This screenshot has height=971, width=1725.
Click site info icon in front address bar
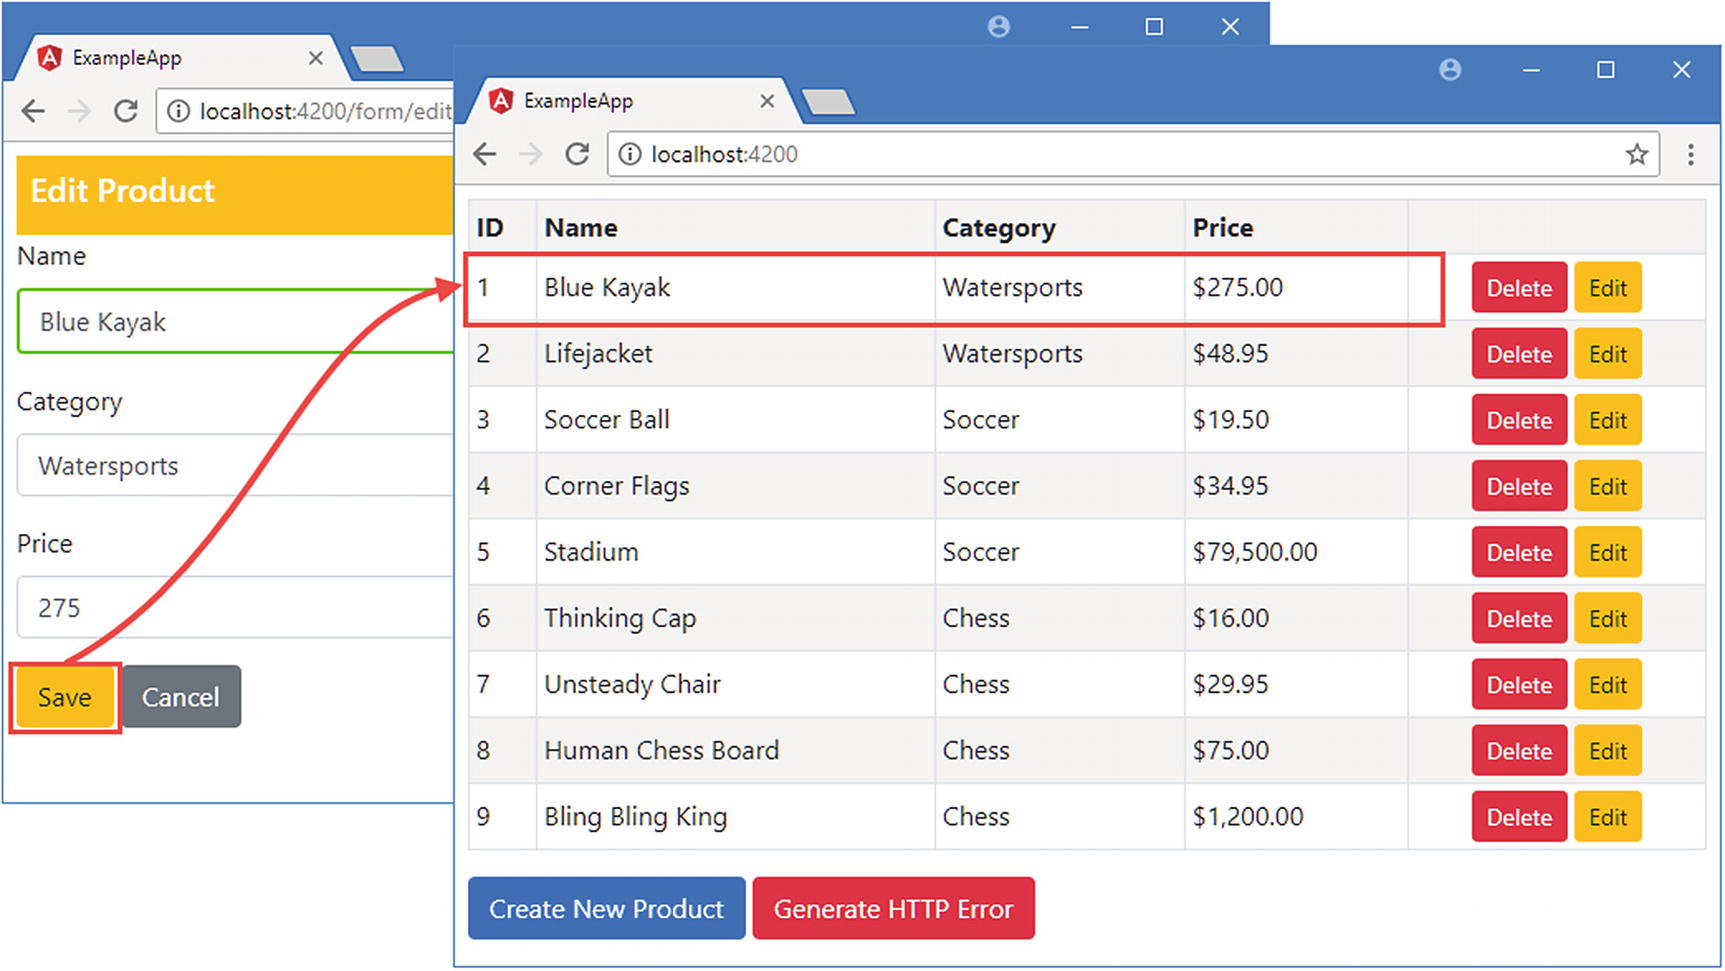[x=629, y=154]
